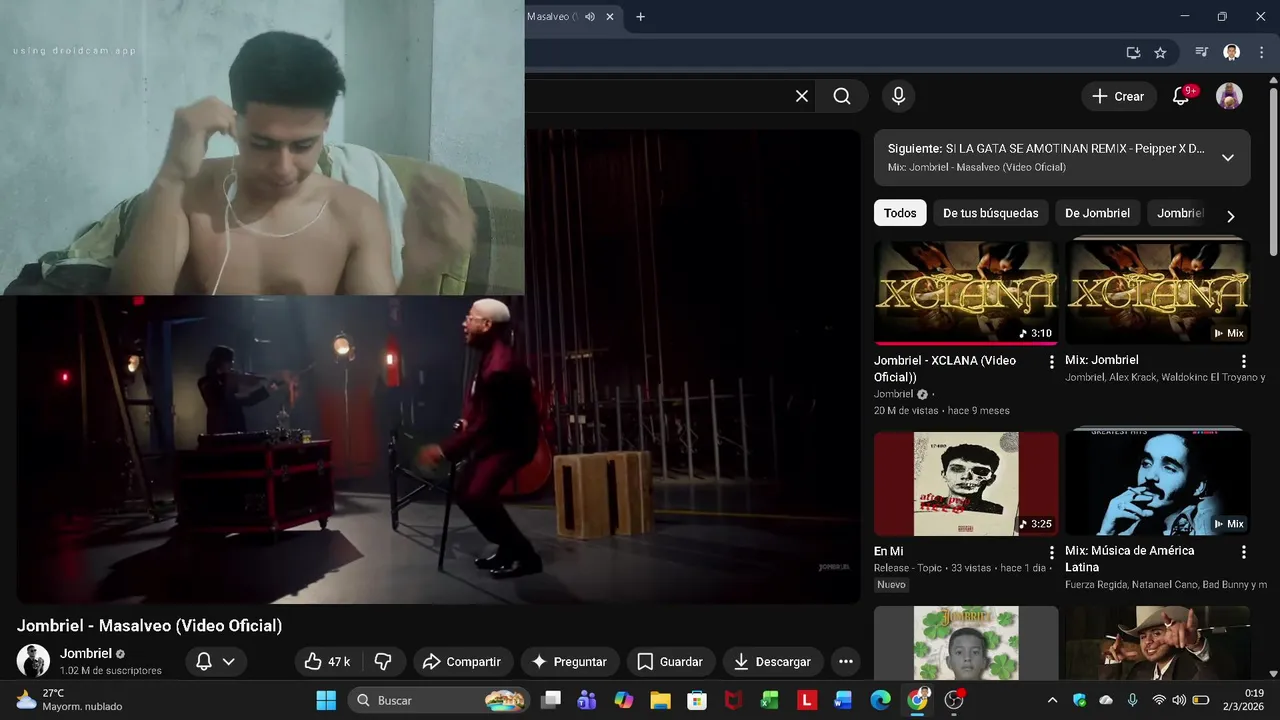Screen dimensions: 1280x720
Task: Open Jombriel - XCLANA (Video Oficial) title
Action: (x=945, y=369)
